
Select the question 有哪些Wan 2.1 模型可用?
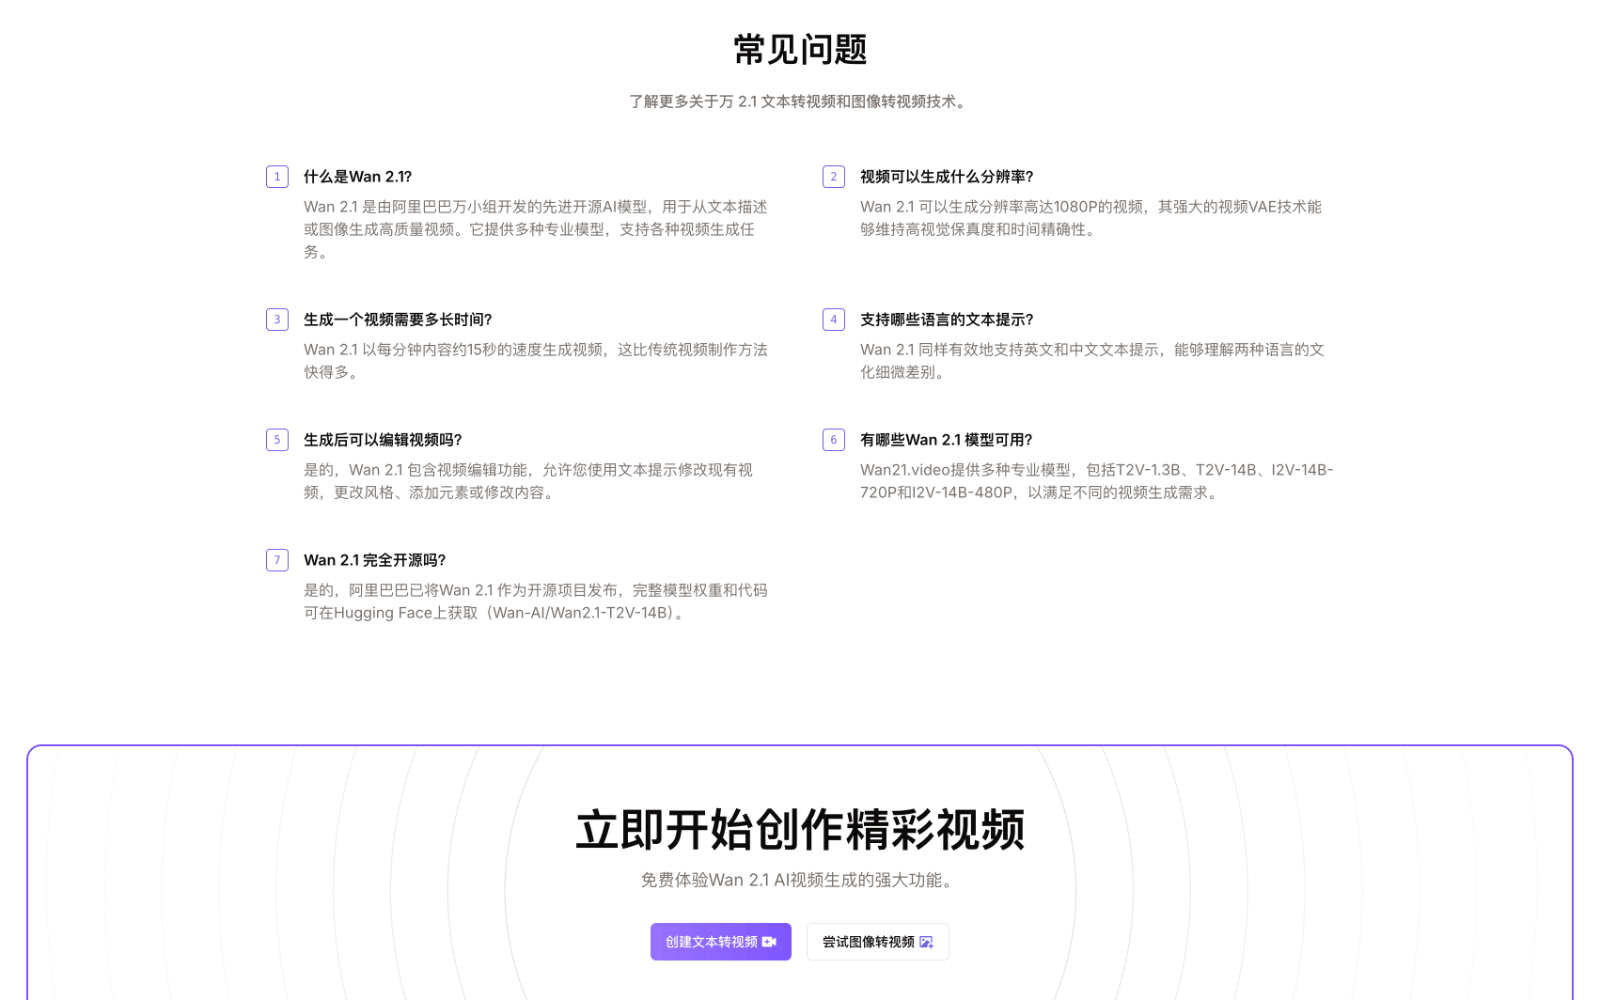[946, 440]
